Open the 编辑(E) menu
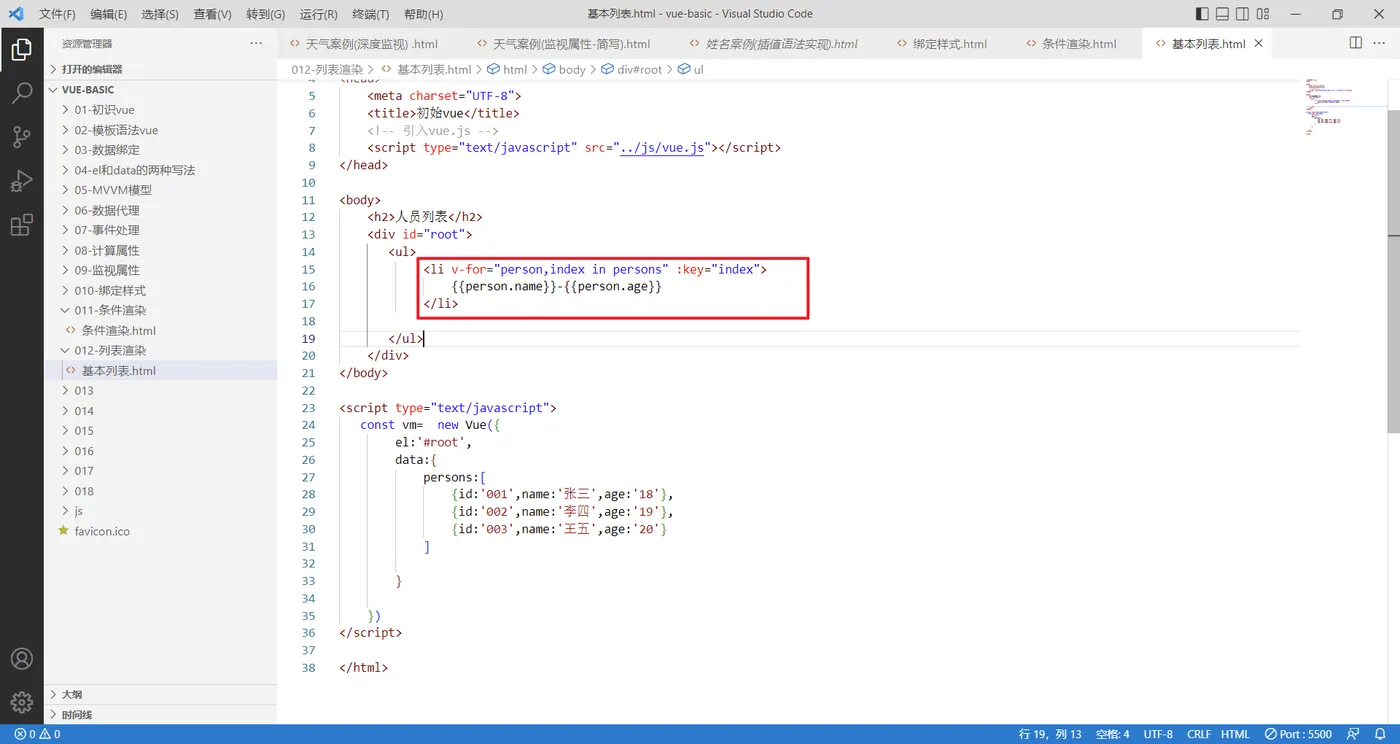The width and height of the screenshot is (1400, 744). coord(108,14)
